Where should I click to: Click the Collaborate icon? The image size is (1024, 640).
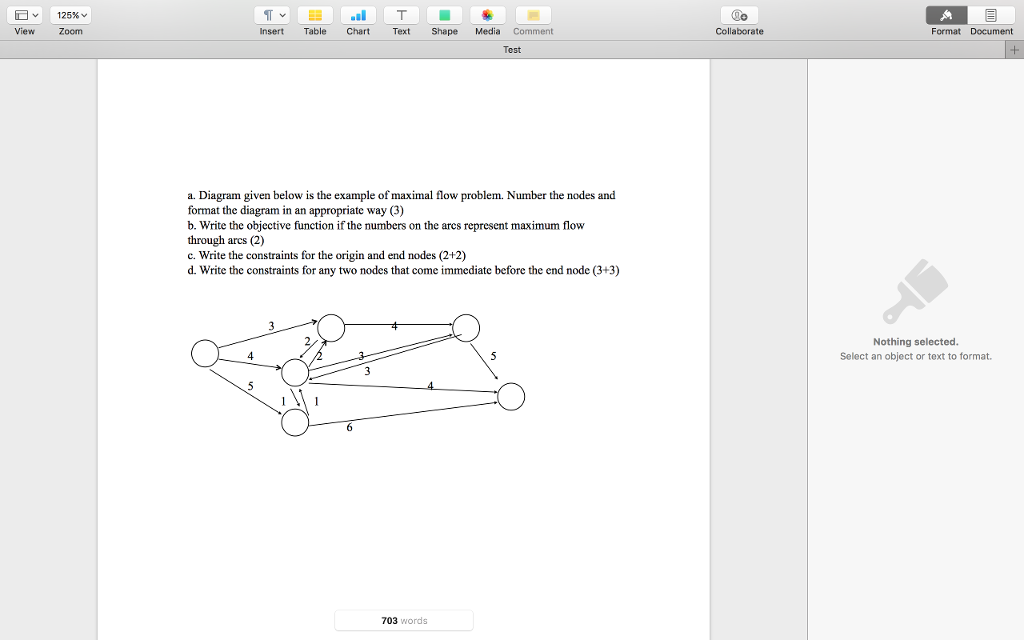(739, 15)
